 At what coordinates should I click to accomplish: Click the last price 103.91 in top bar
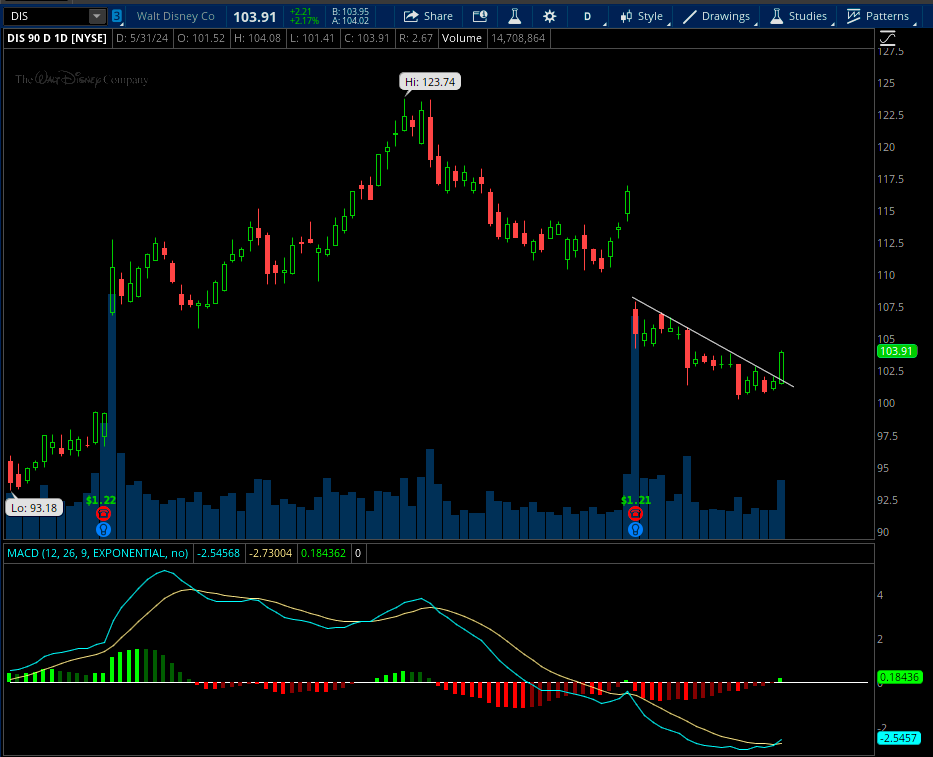coord(255,17)
